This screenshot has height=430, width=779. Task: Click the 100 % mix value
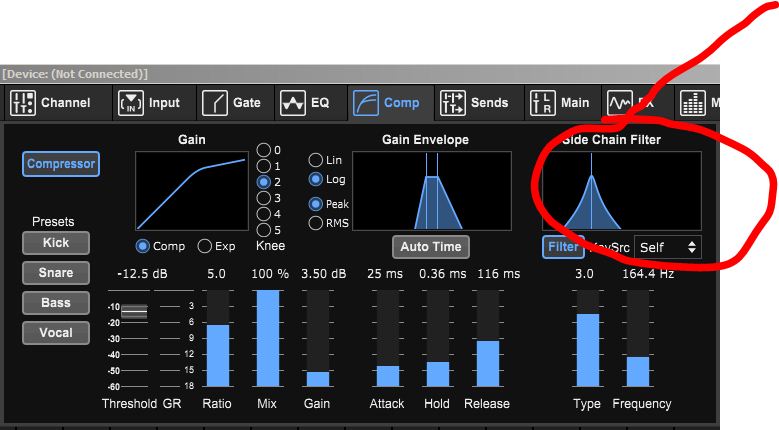pos(270,274)
